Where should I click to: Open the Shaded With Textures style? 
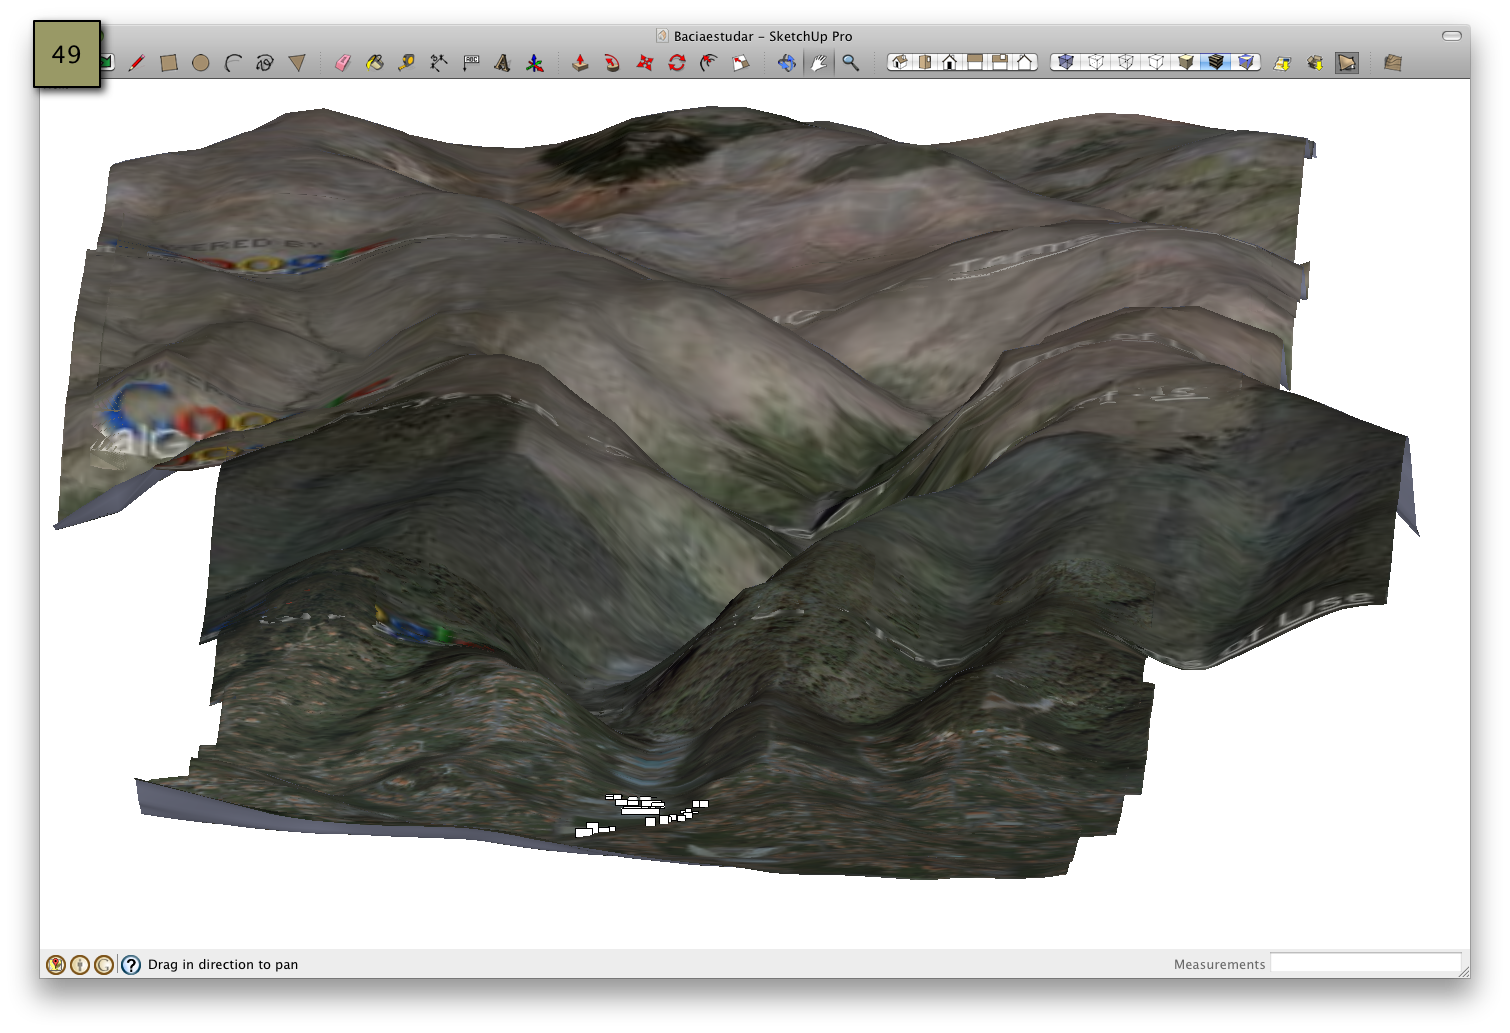(x=1218, y=62)
